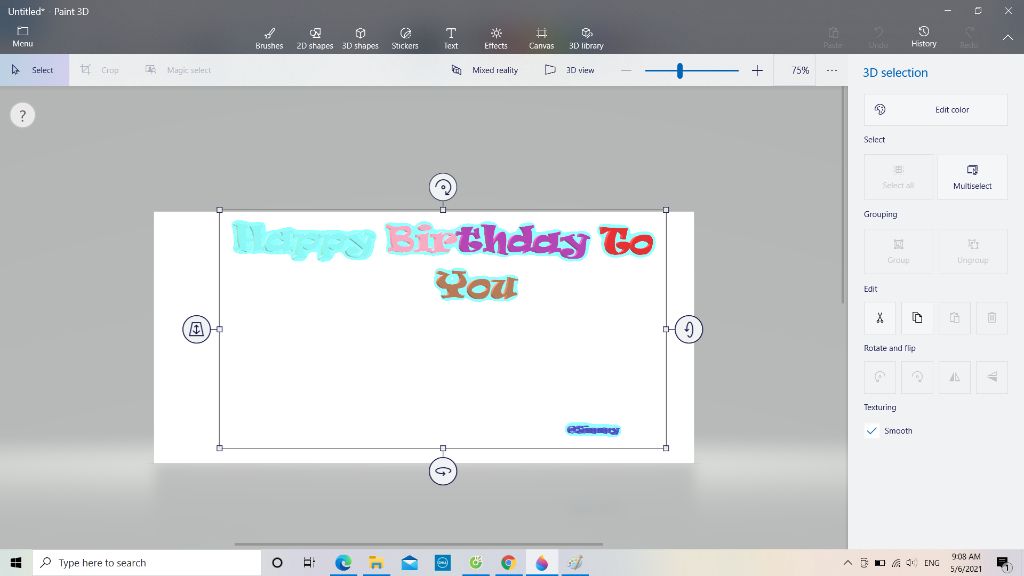Open the 3D shapes panel

point(359,37)
